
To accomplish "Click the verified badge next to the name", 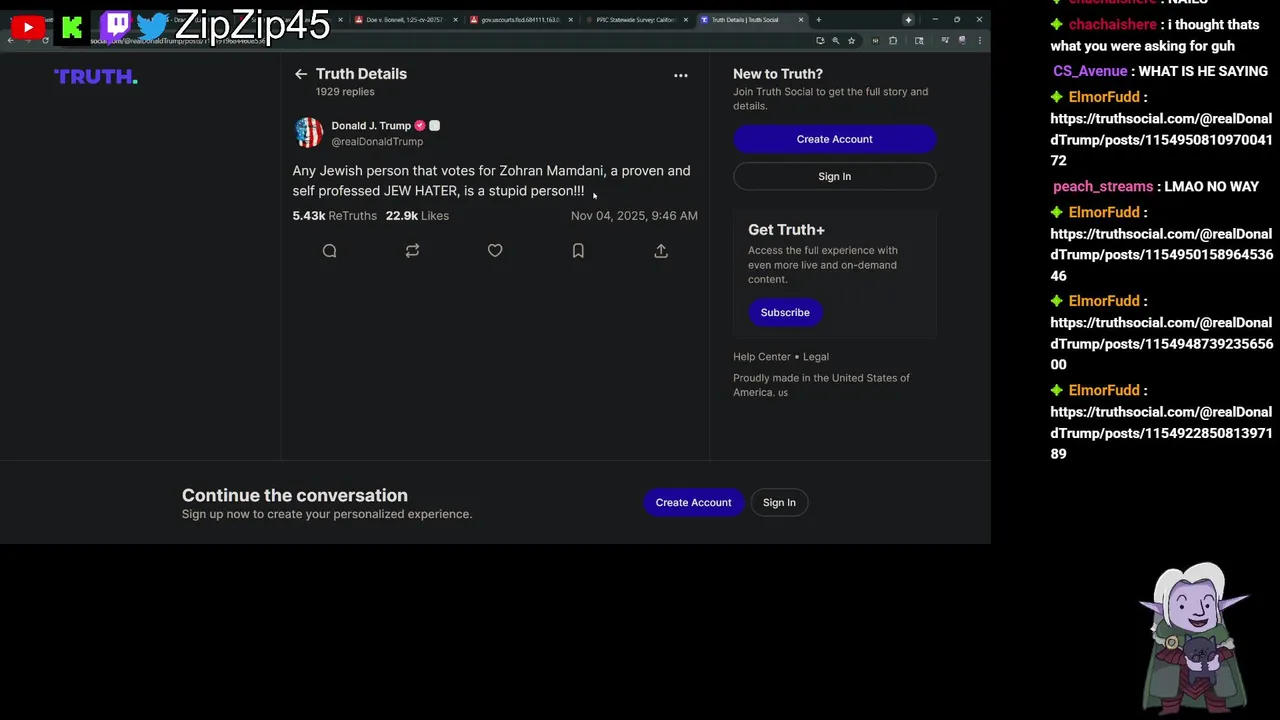I will [420, 125].
